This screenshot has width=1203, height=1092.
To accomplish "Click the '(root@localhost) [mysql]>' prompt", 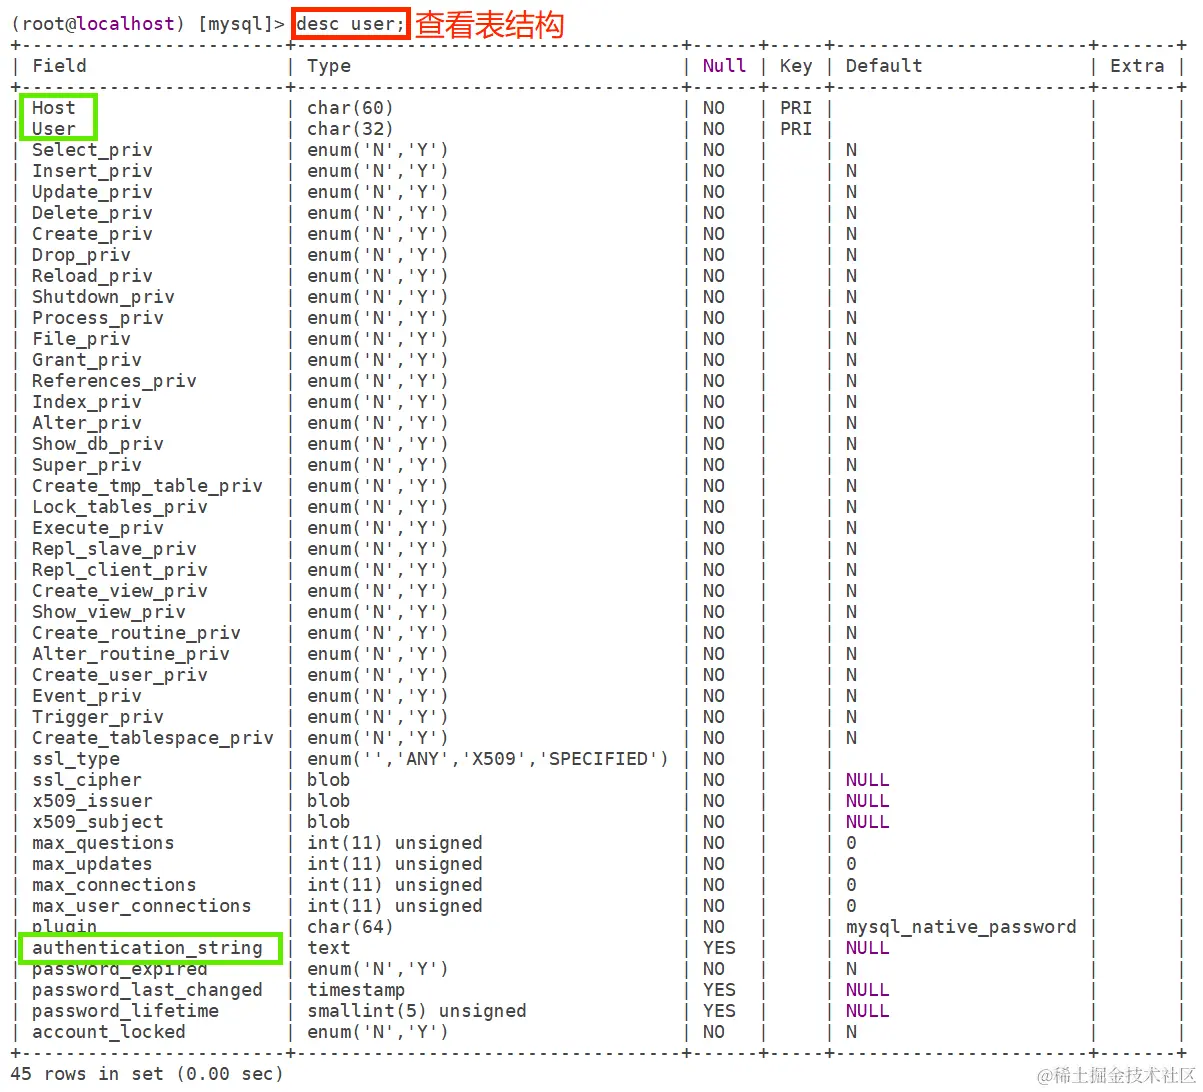I will 148,24.
